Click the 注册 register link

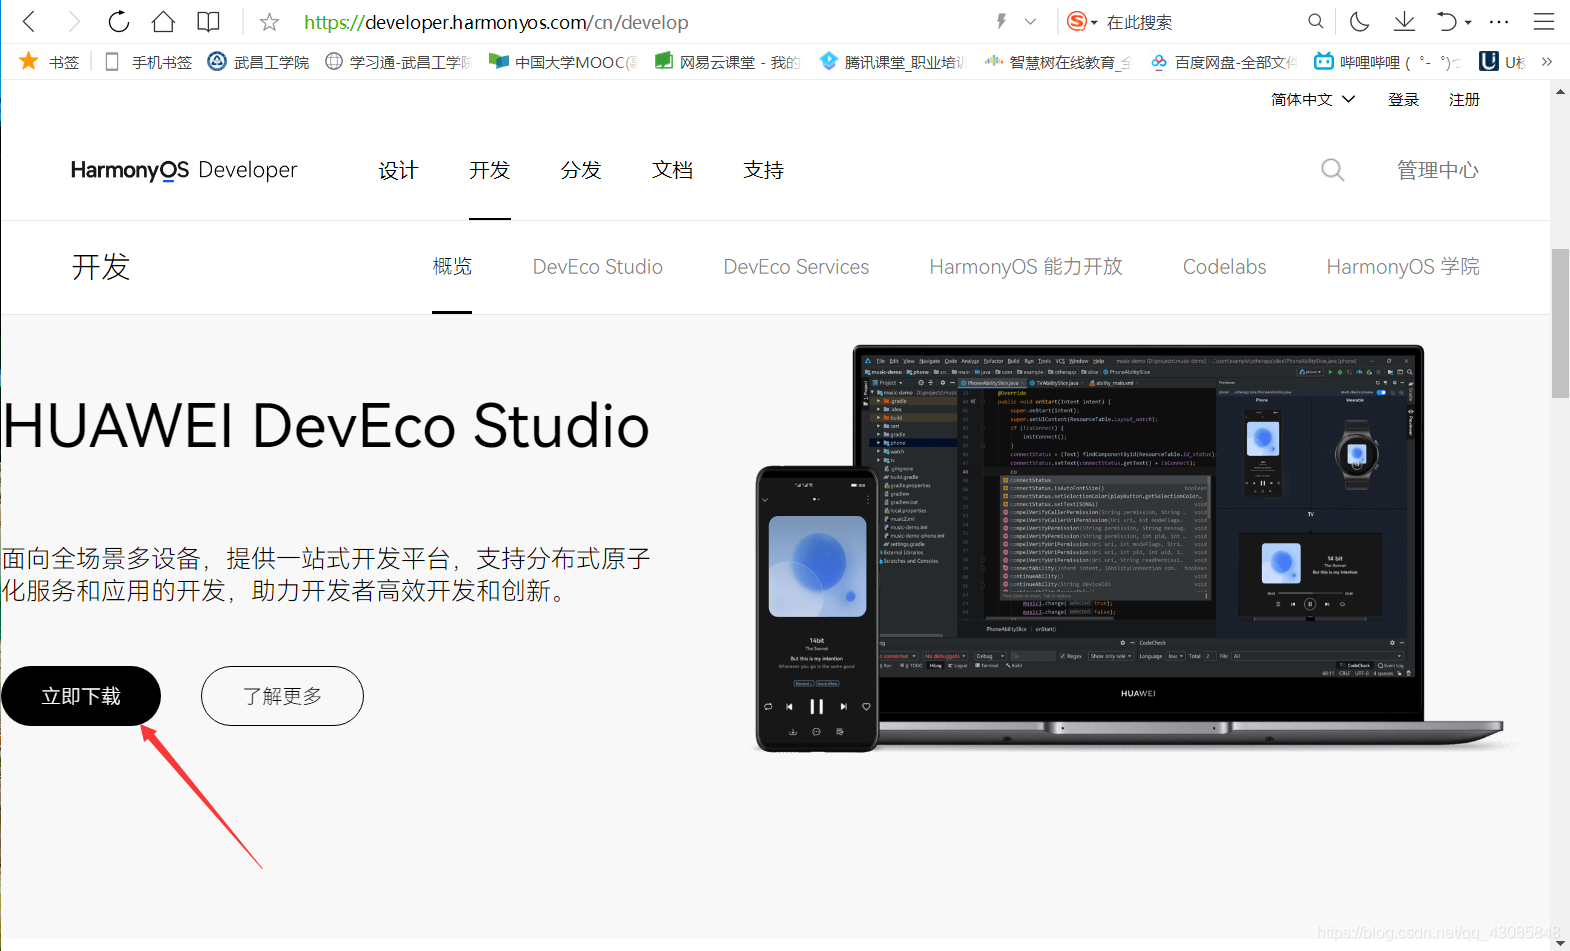pos(1464,99)
